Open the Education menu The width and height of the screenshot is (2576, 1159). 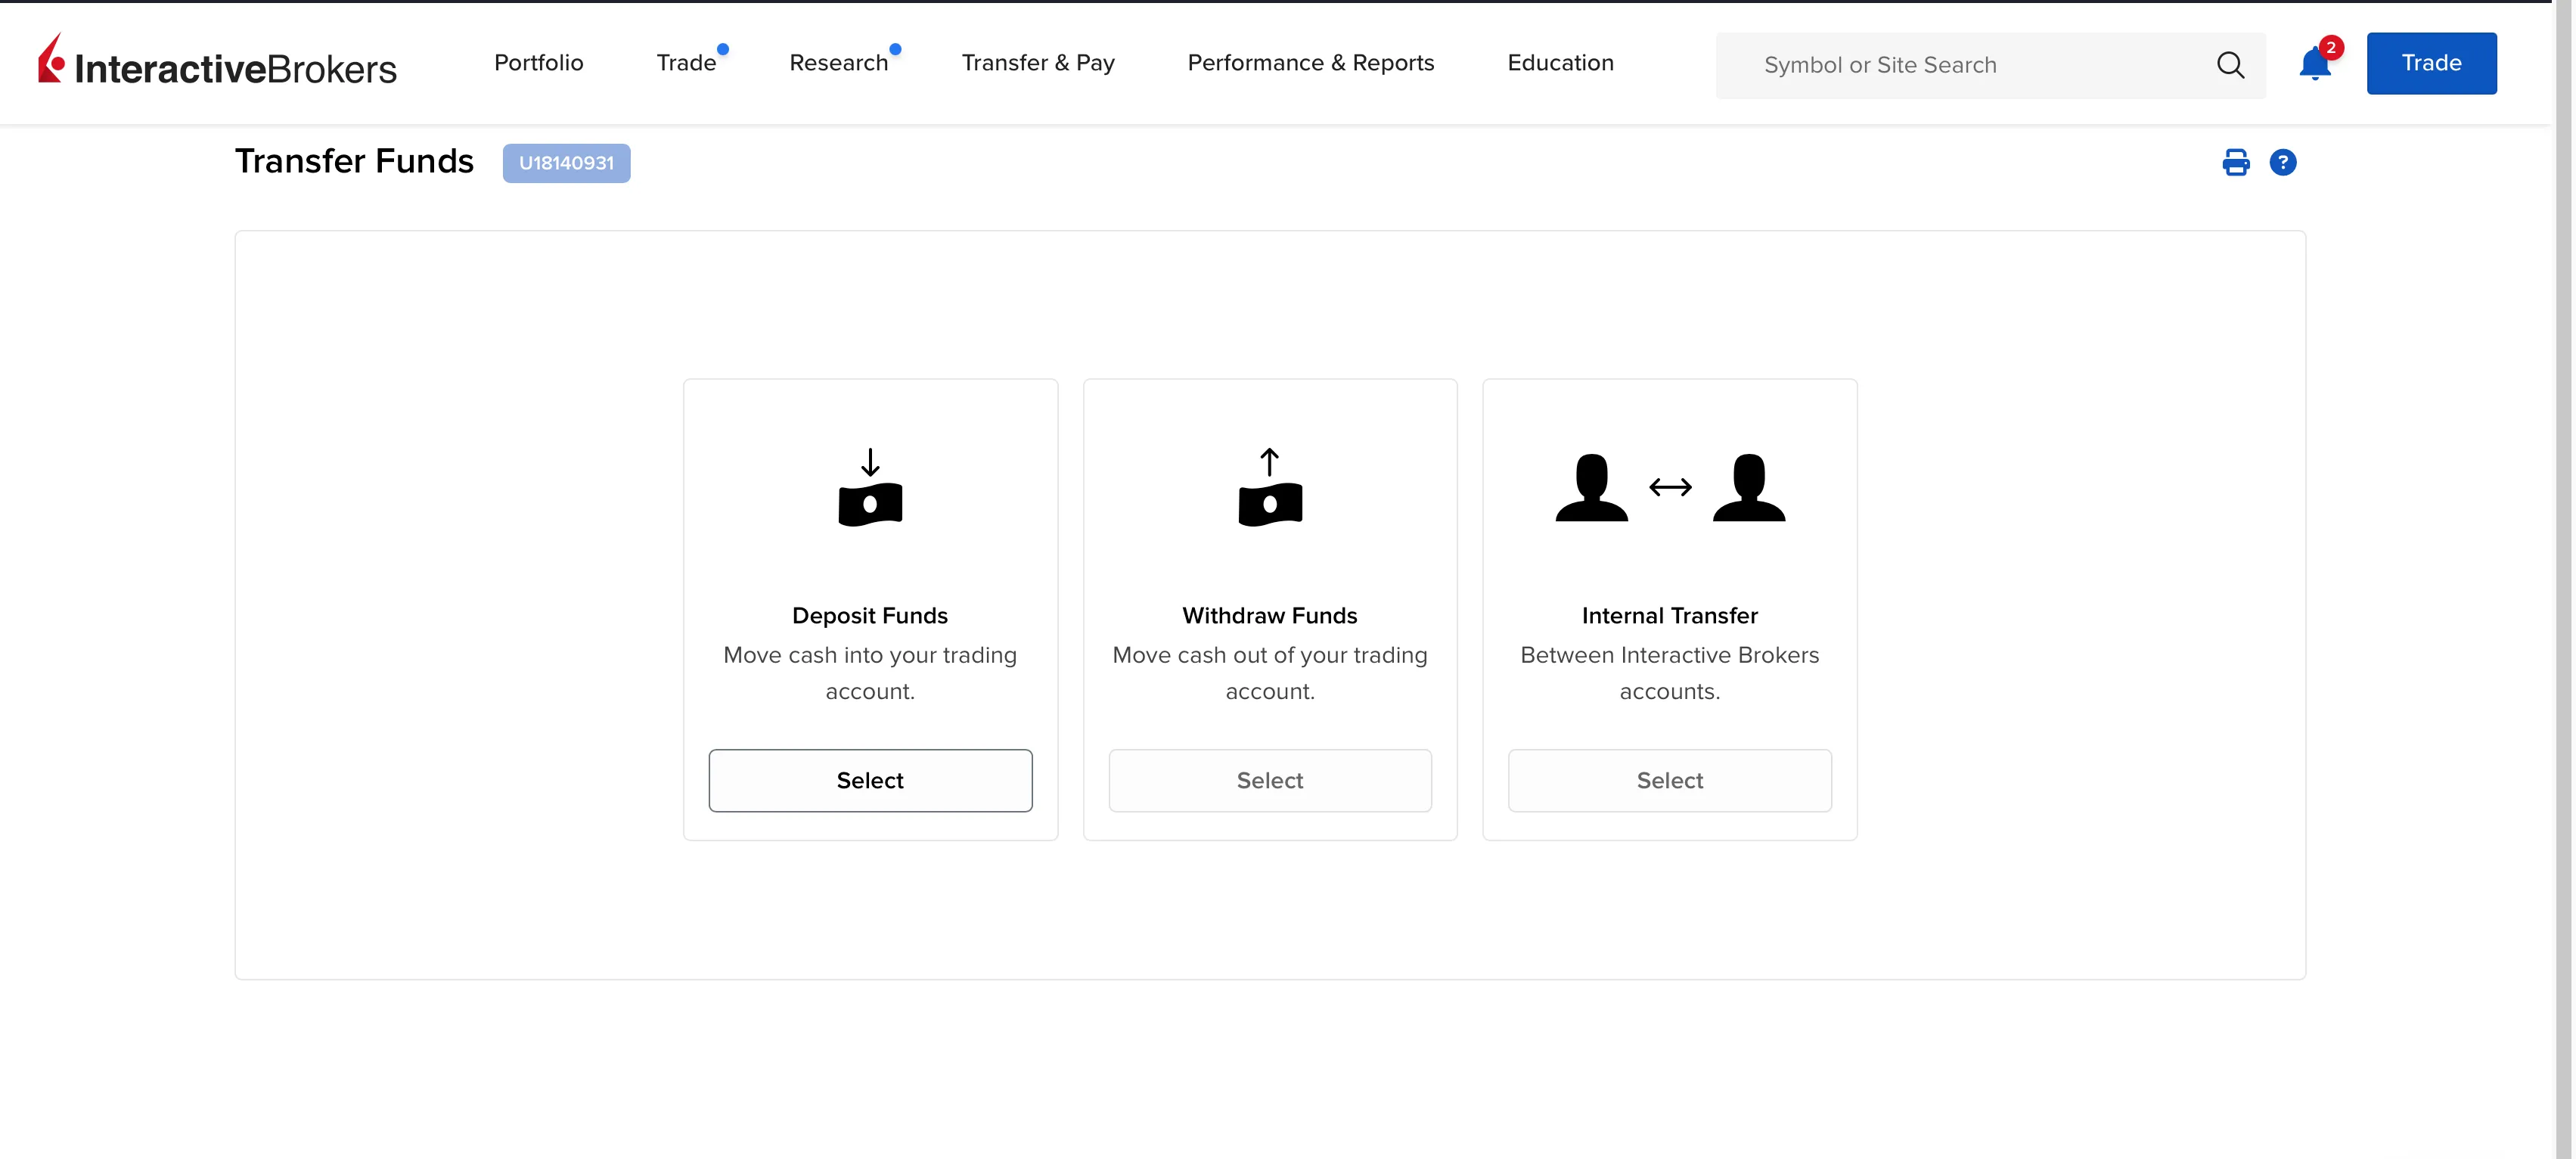pos(1561,63)
